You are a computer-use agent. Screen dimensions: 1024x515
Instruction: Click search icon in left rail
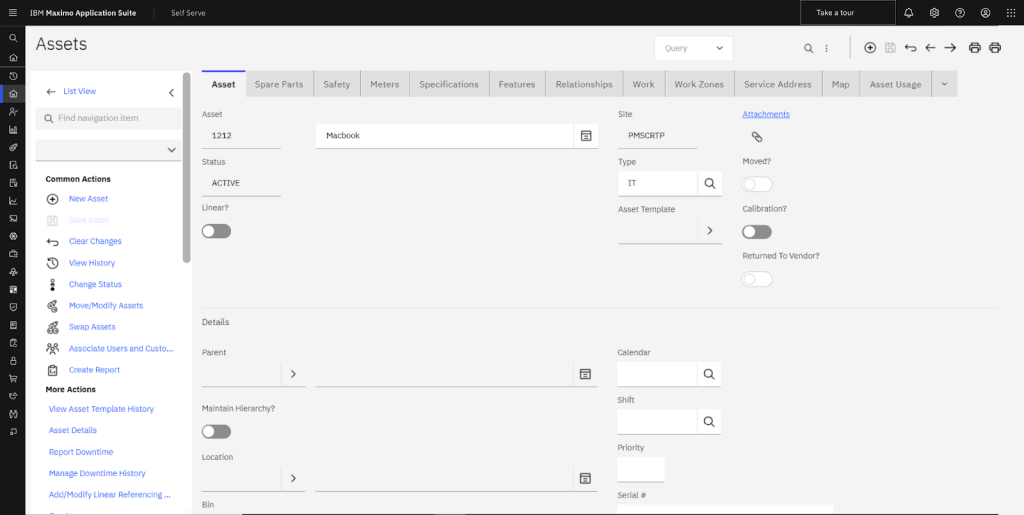(x=12, y=38)
